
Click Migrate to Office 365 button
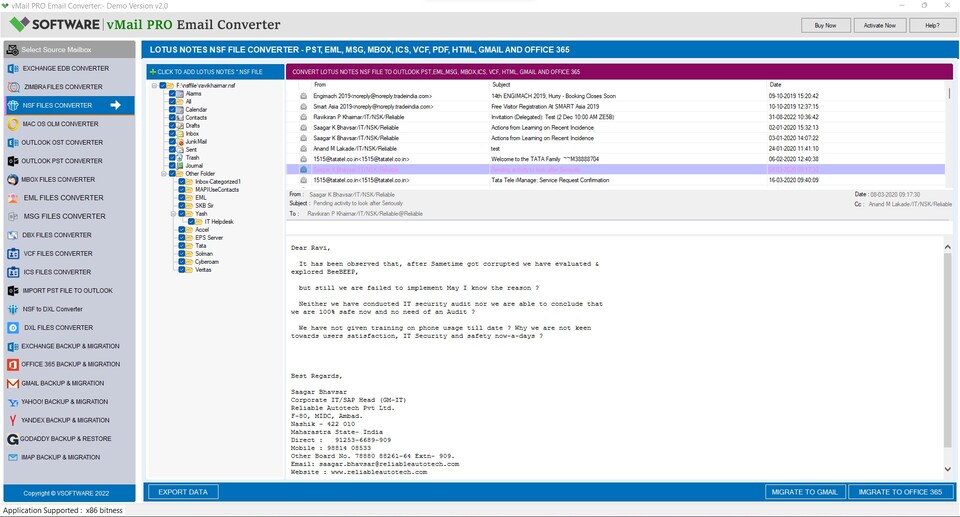pos(901,492)
